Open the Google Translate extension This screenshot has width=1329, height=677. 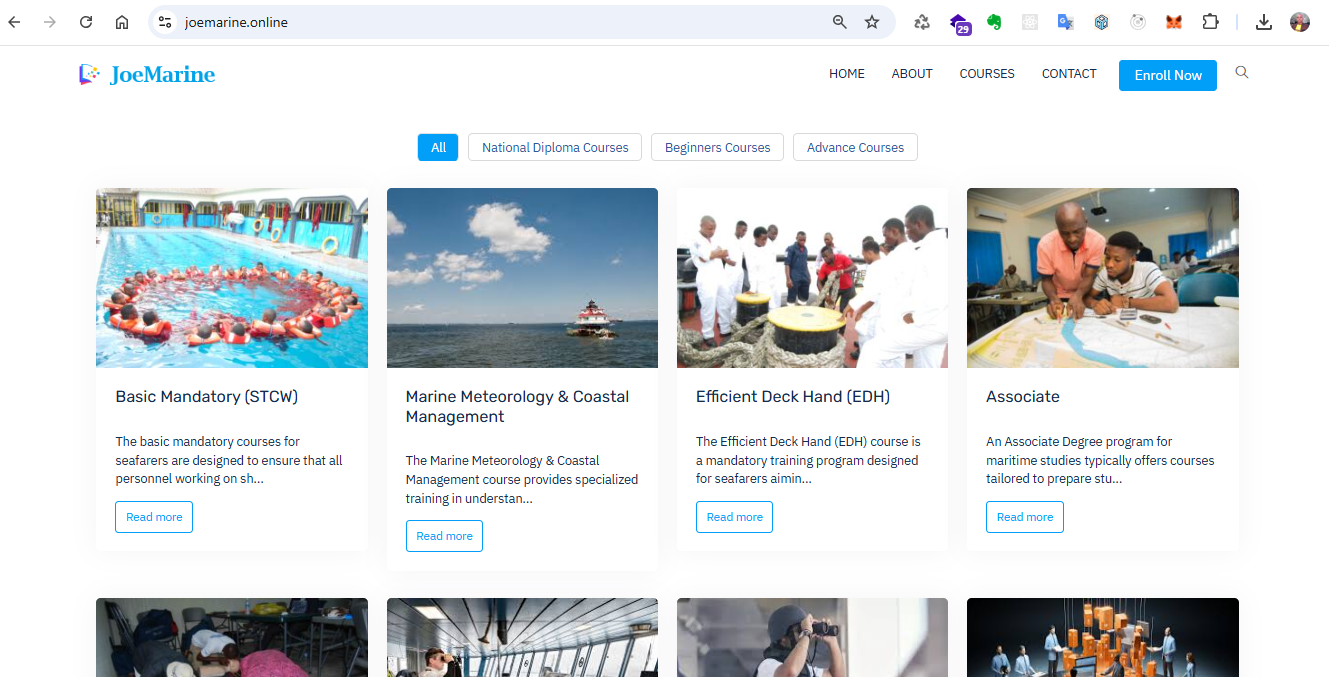coord(1066,22)
